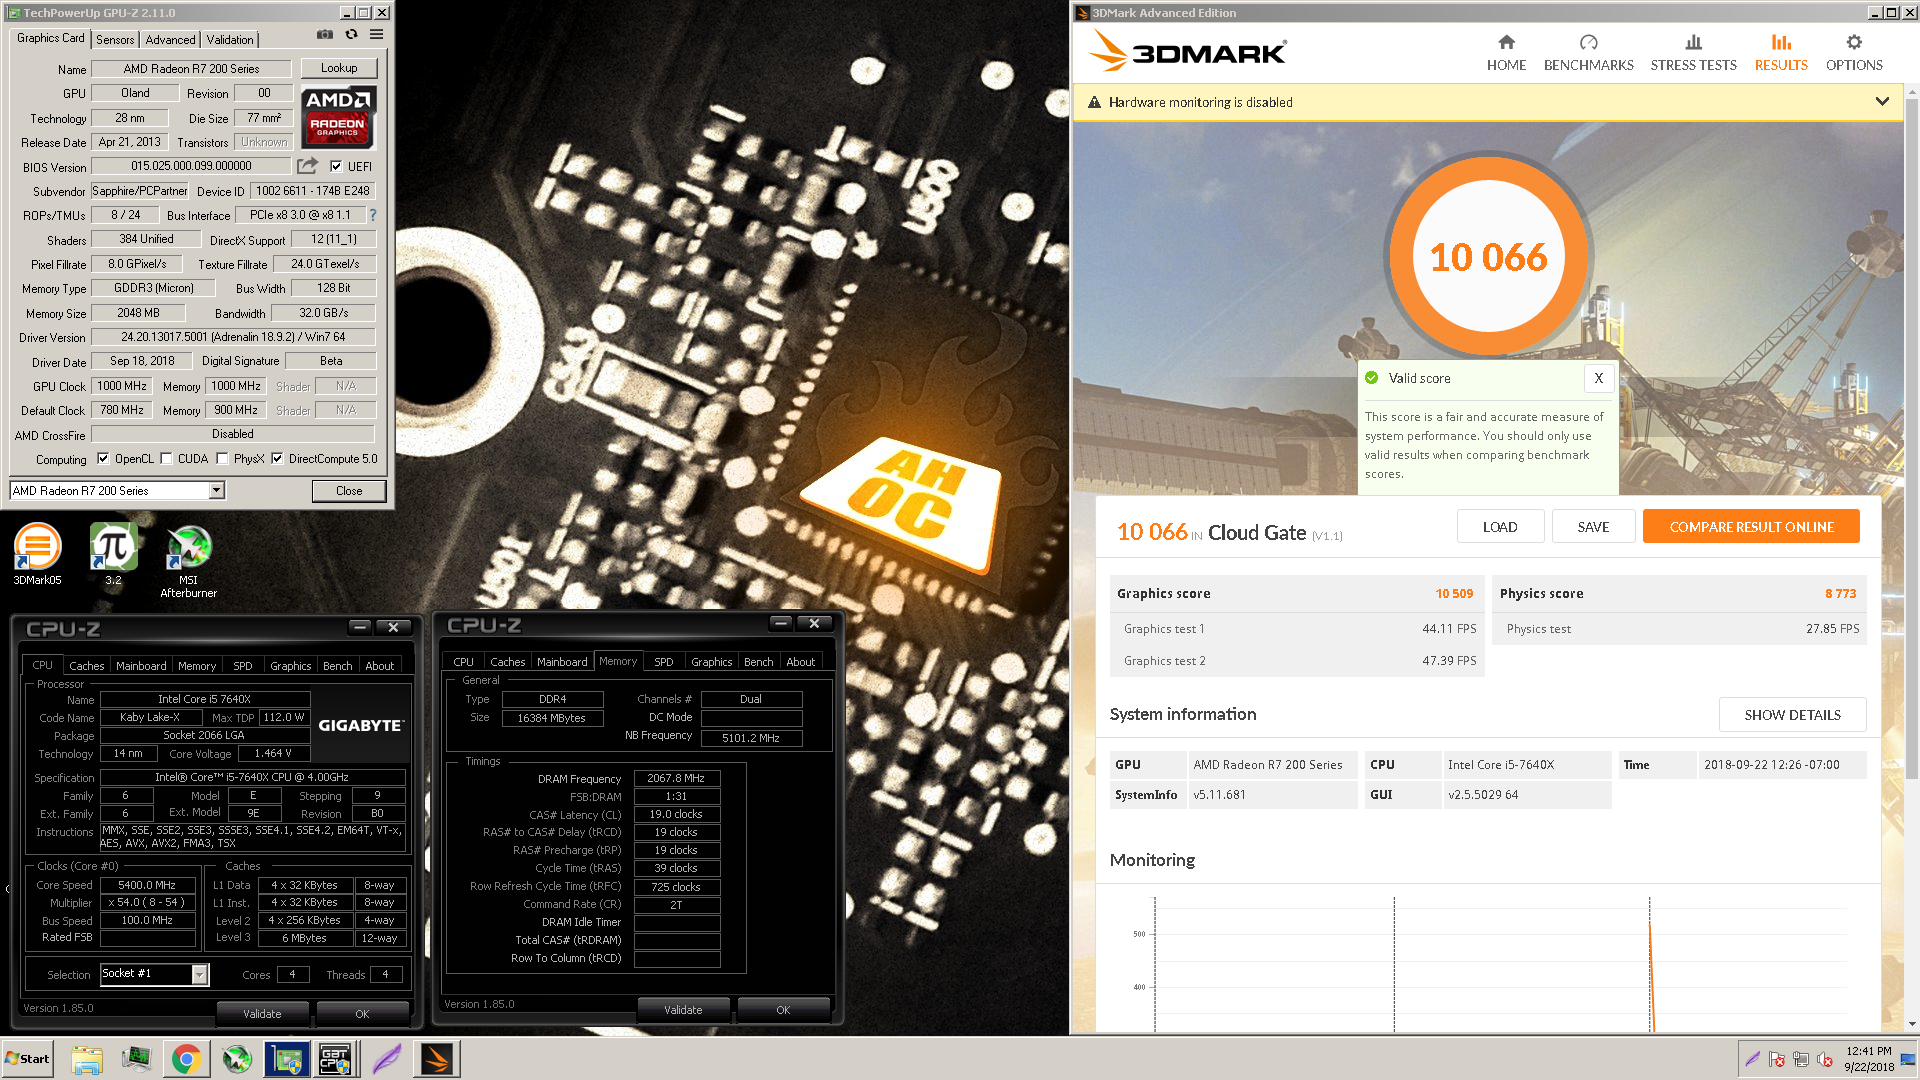Toggle the CUDA checkbox
The image size is (1920, 1080).
click(167, 459)
